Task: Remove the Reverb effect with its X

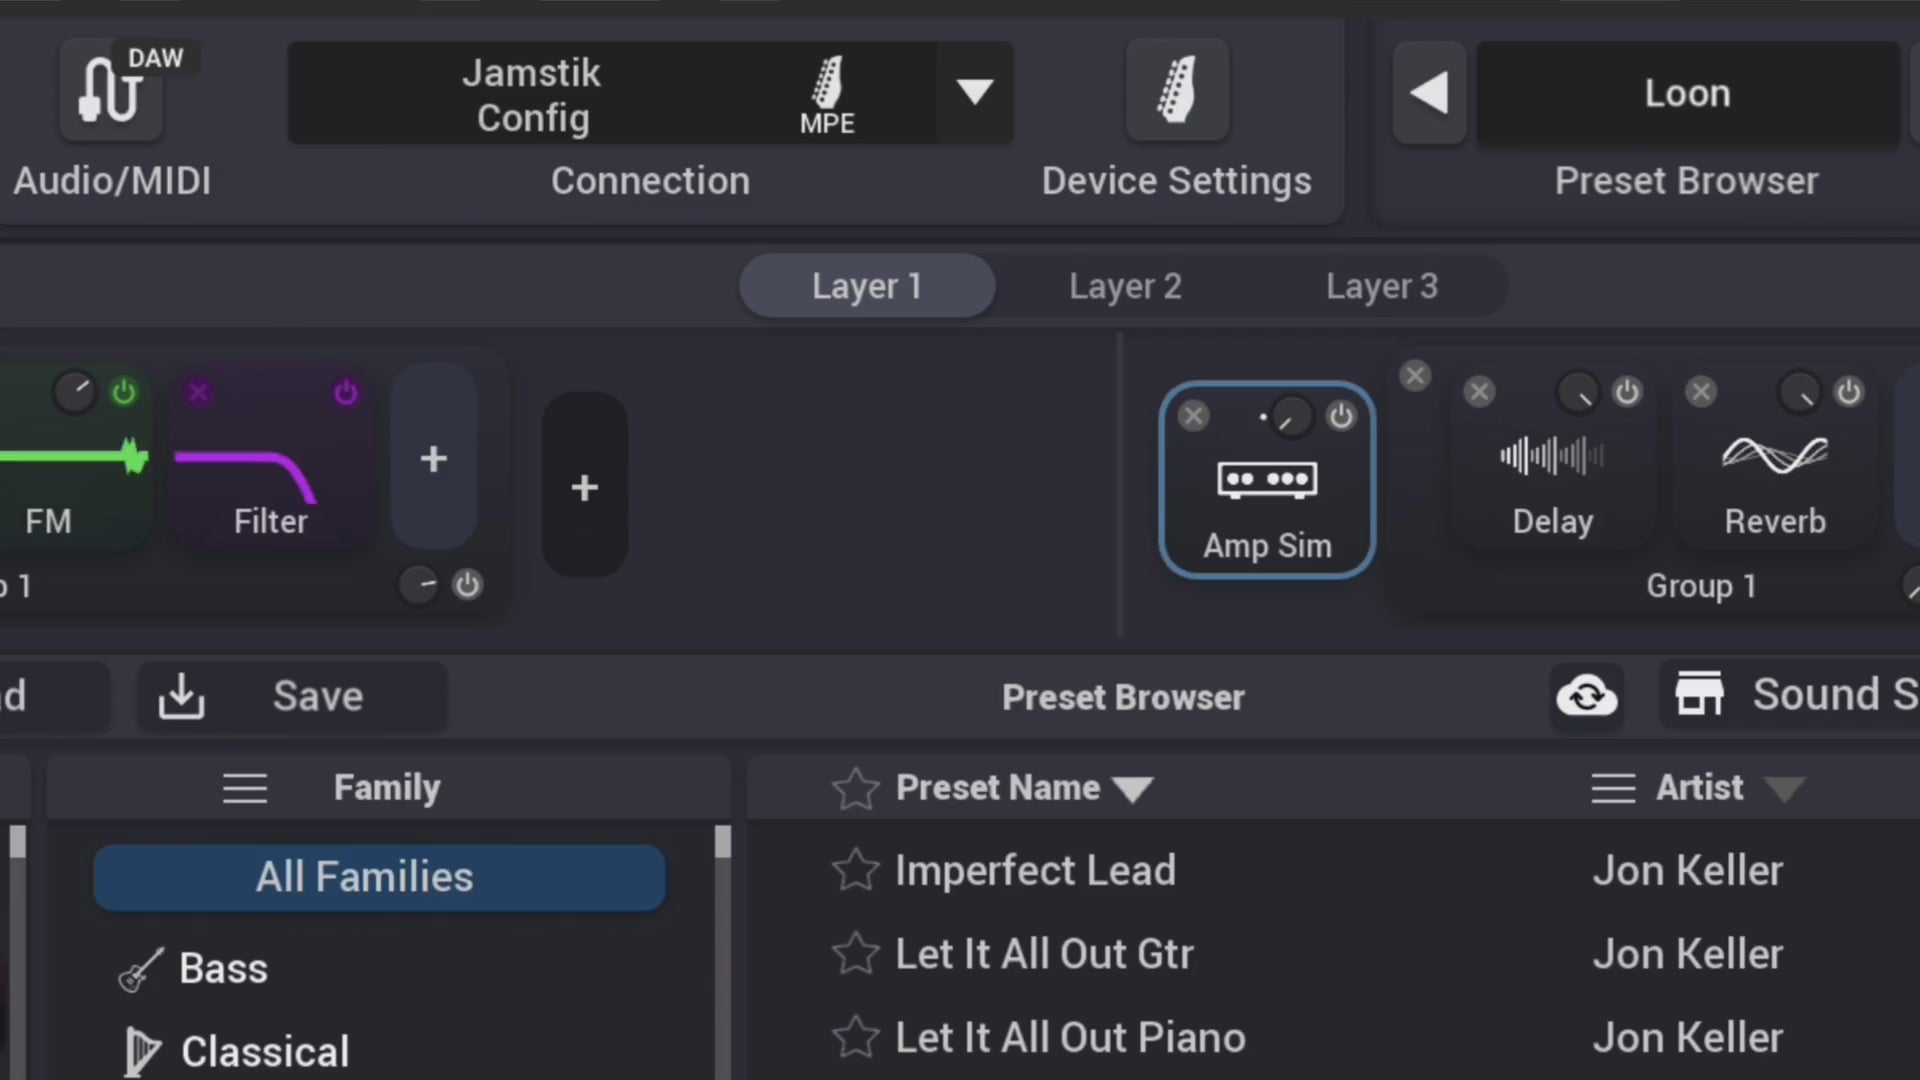Action: point(1701,391)
